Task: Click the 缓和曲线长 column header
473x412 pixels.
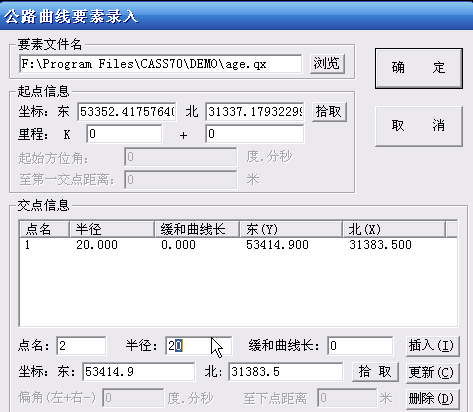Action: [197, 229]
